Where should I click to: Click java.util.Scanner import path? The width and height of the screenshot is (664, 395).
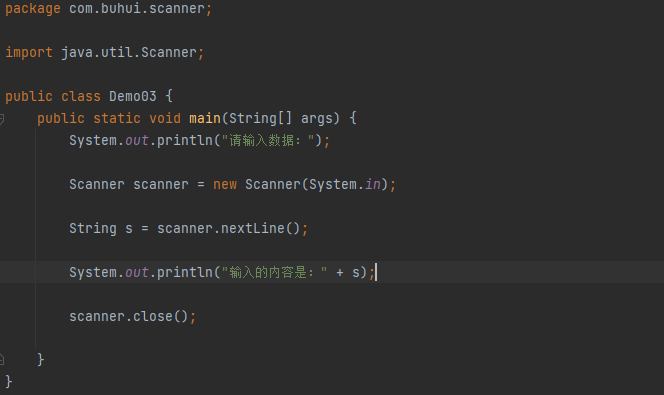[x=129, y=52]
